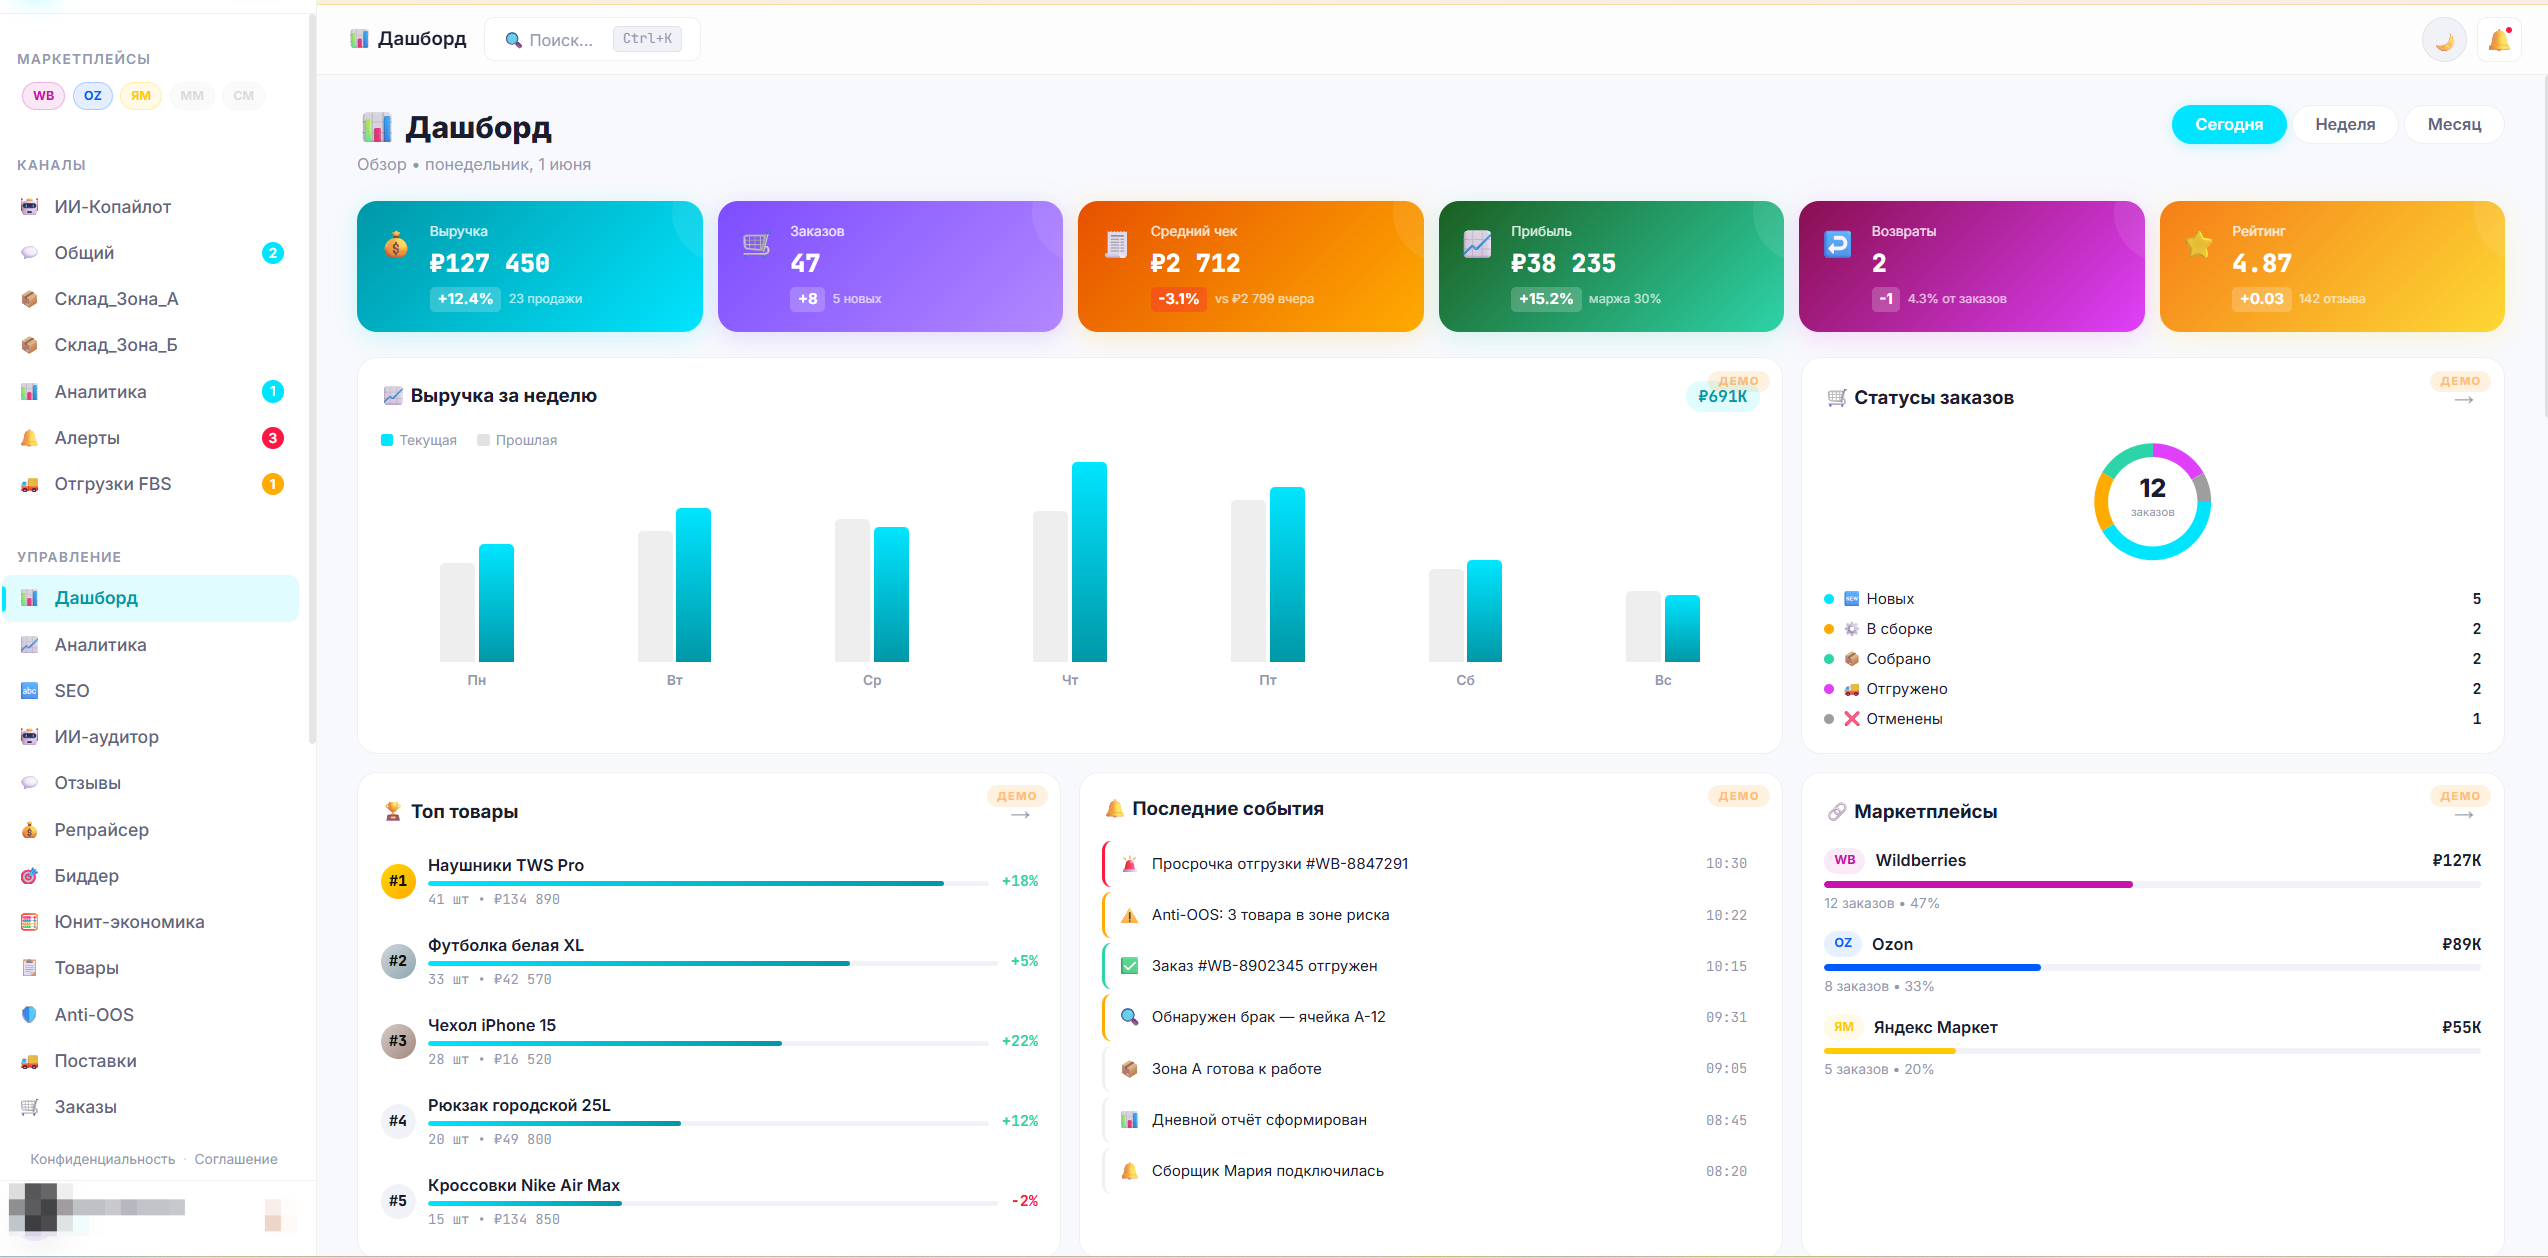Open Аналитика under the Управление section
The height and width of the screenshot is (1258, 2548).
(x=152, y=645)
